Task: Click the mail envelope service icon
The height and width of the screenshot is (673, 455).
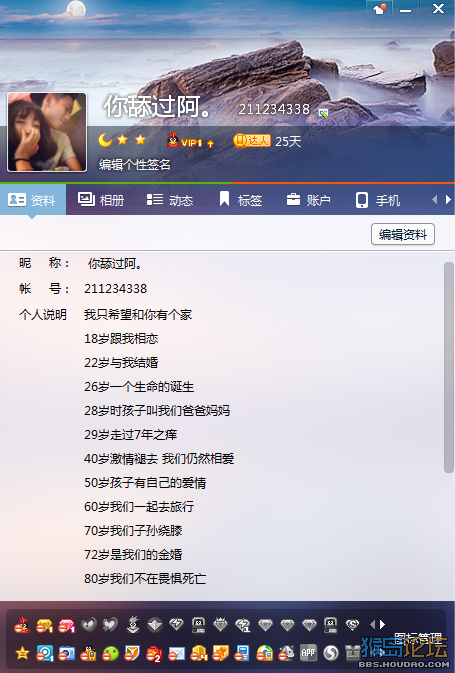Action: pyautogui.click(x=176, y=653)
